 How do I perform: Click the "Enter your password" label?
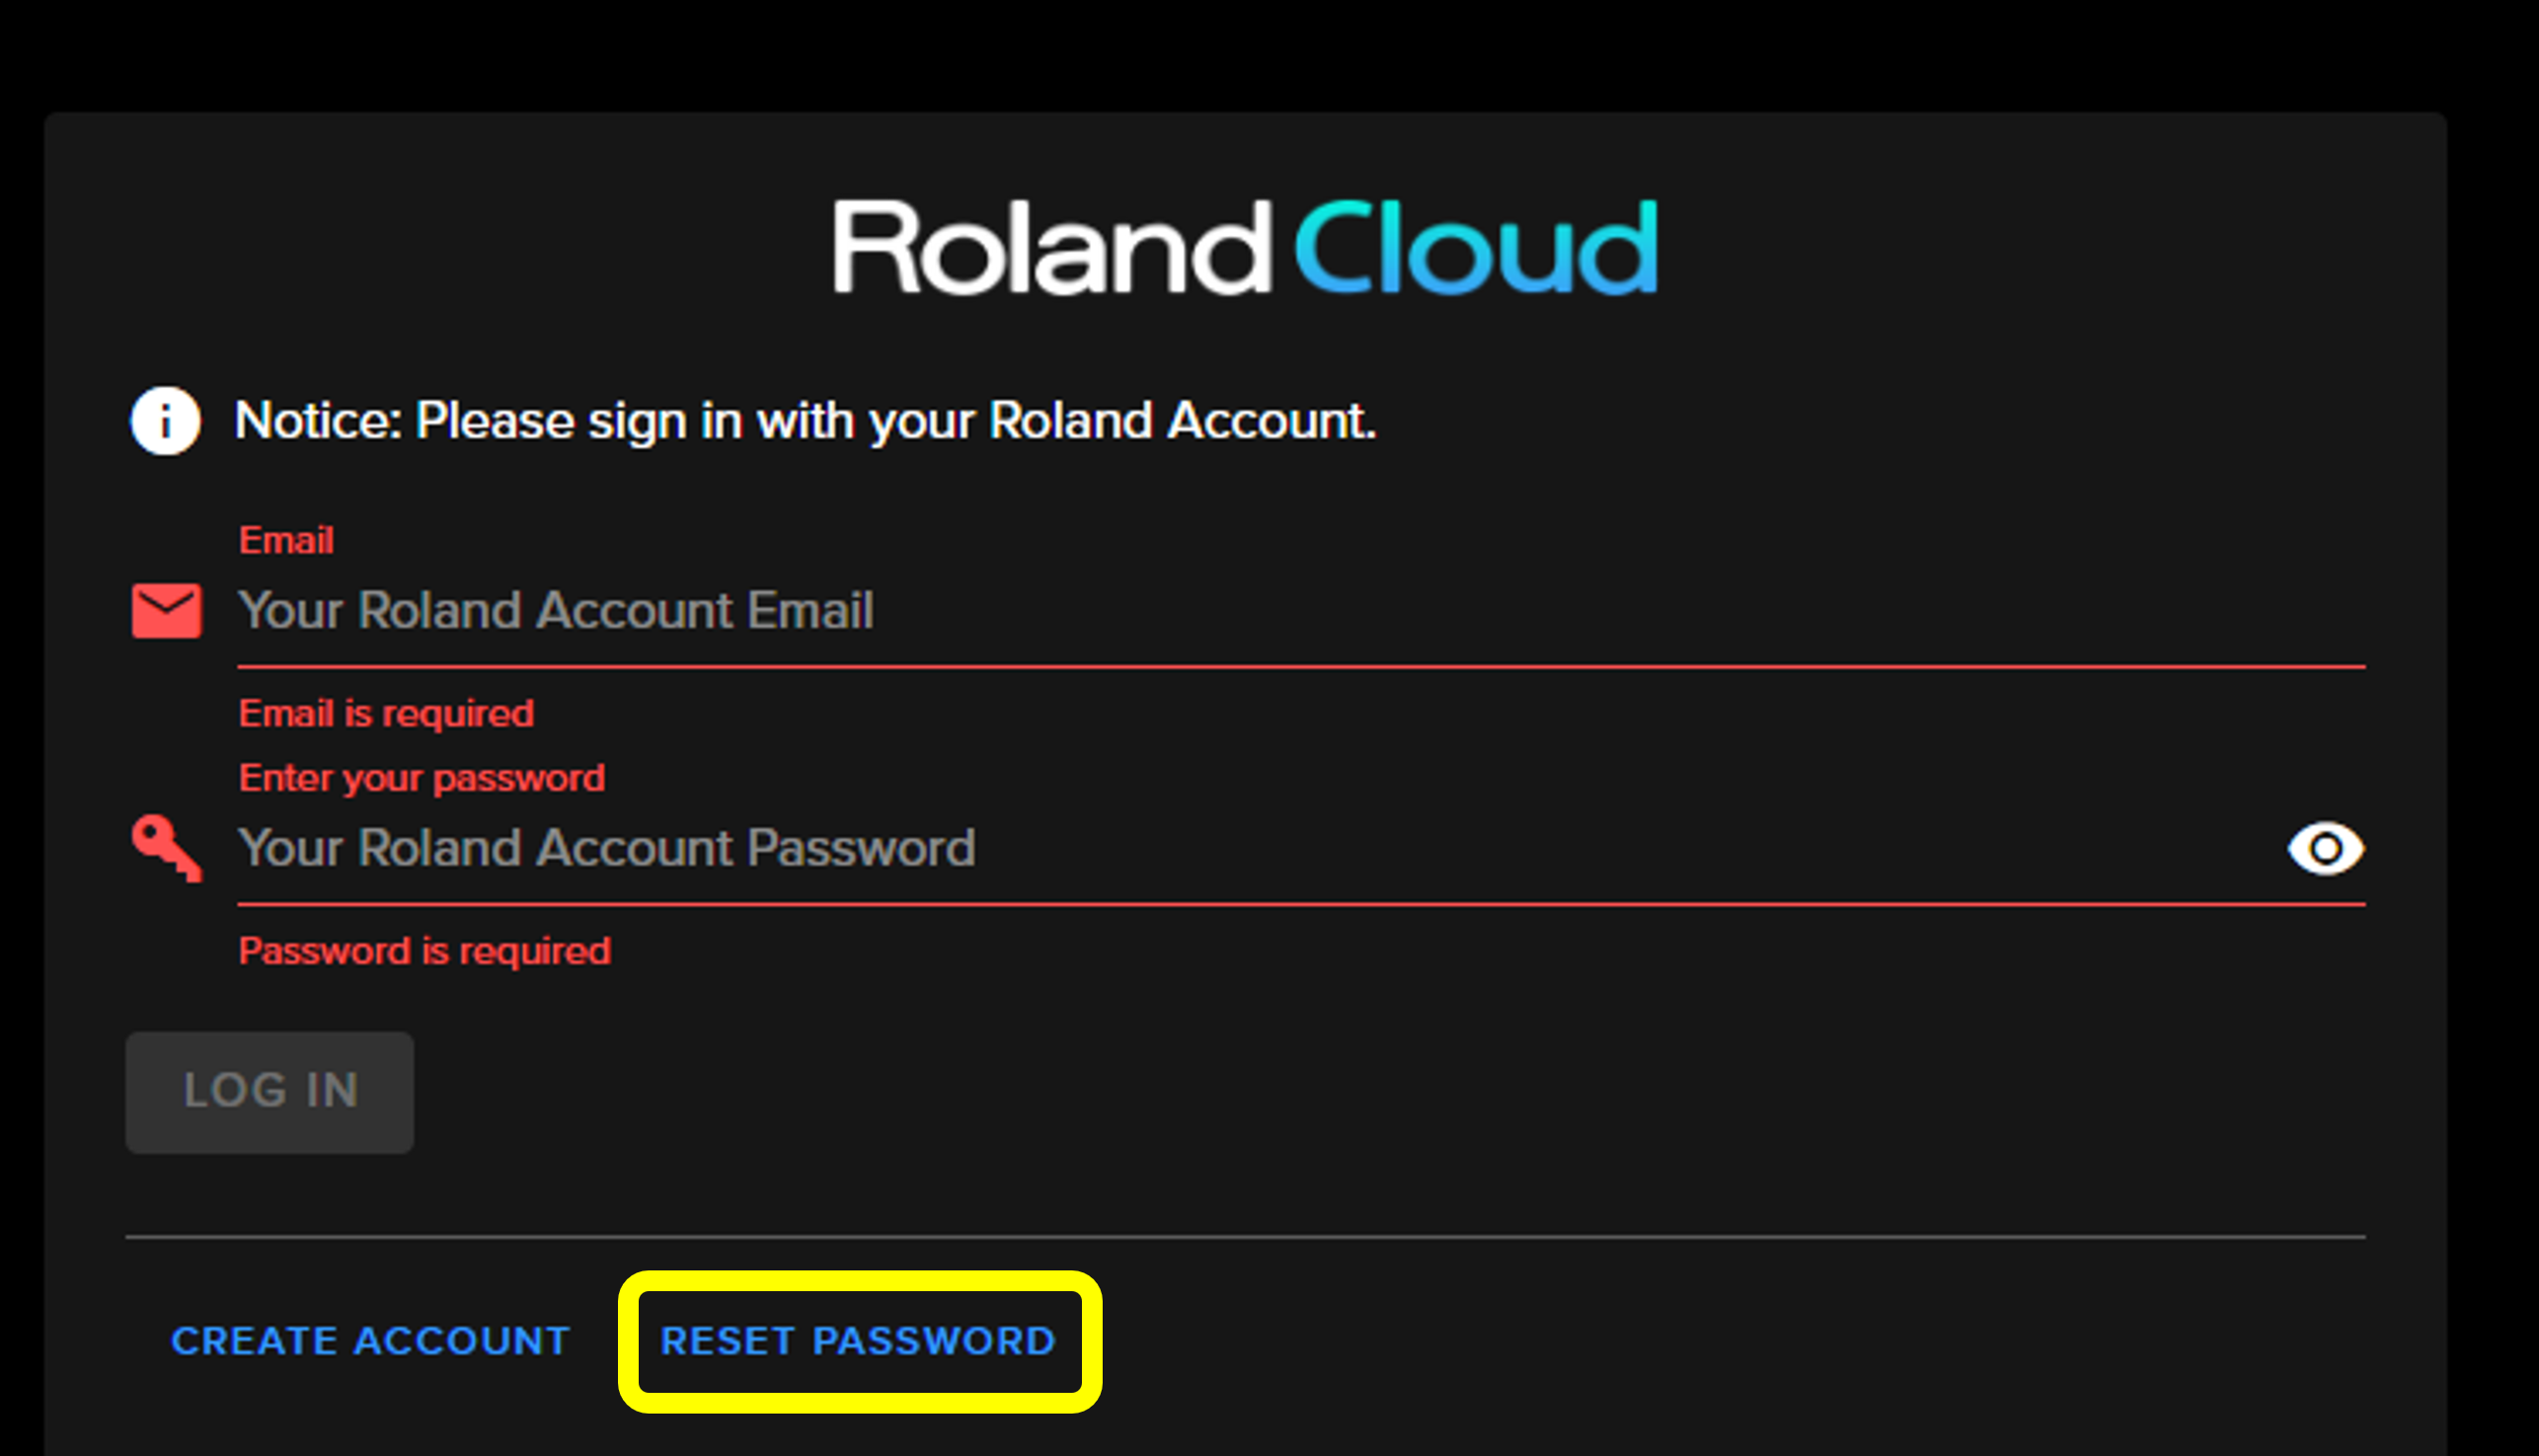pos(422,778)
